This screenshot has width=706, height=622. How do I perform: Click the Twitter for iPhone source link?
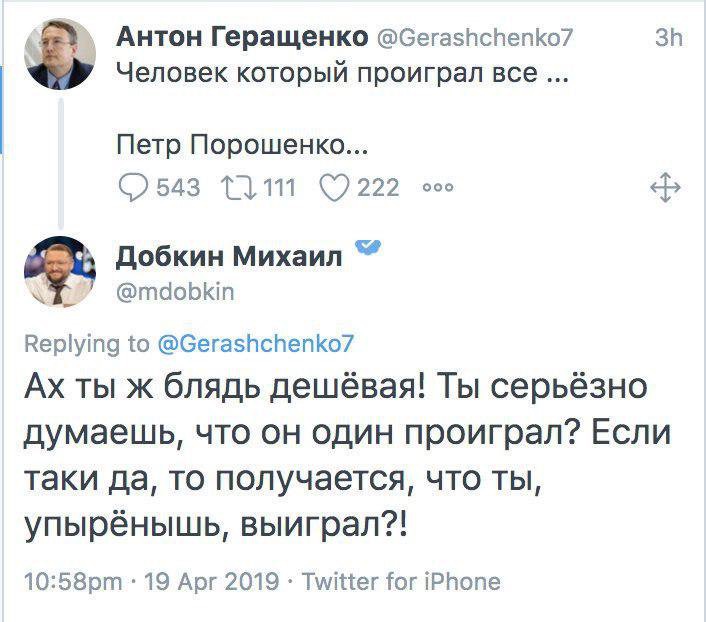[x=400, y=581]
